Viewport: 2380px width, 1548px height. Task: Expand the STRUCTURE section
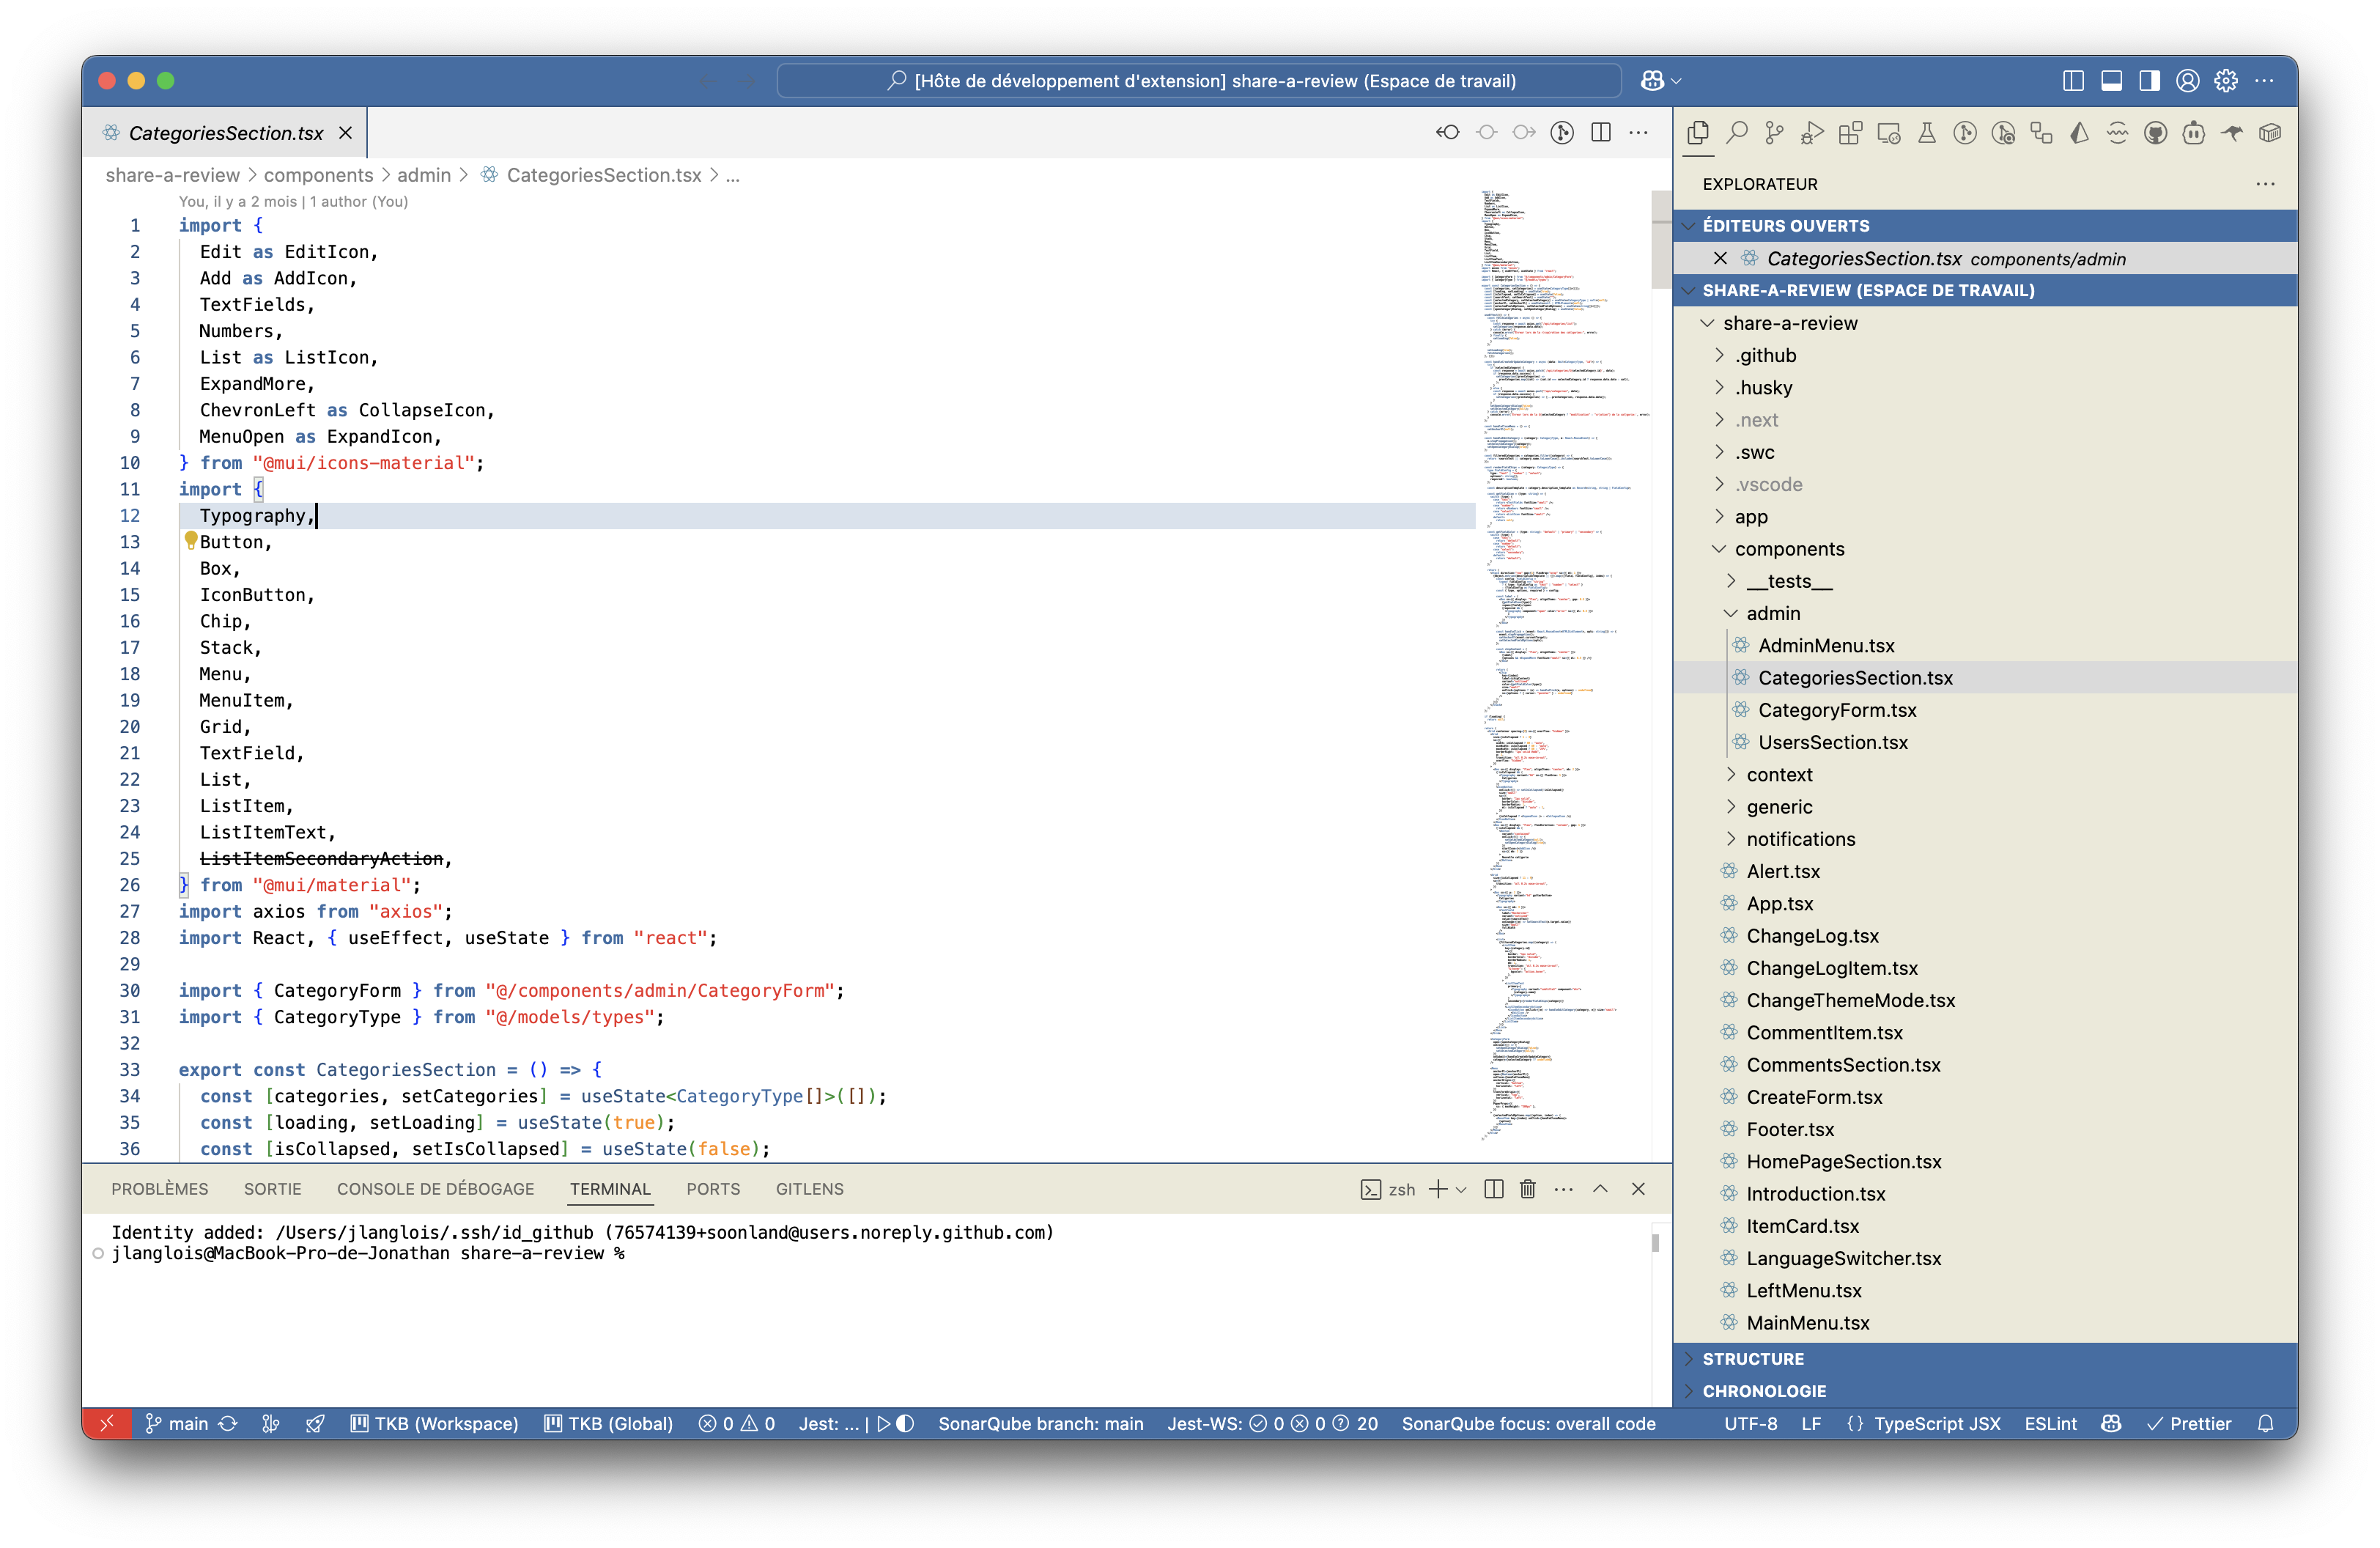point(1753,1359)
